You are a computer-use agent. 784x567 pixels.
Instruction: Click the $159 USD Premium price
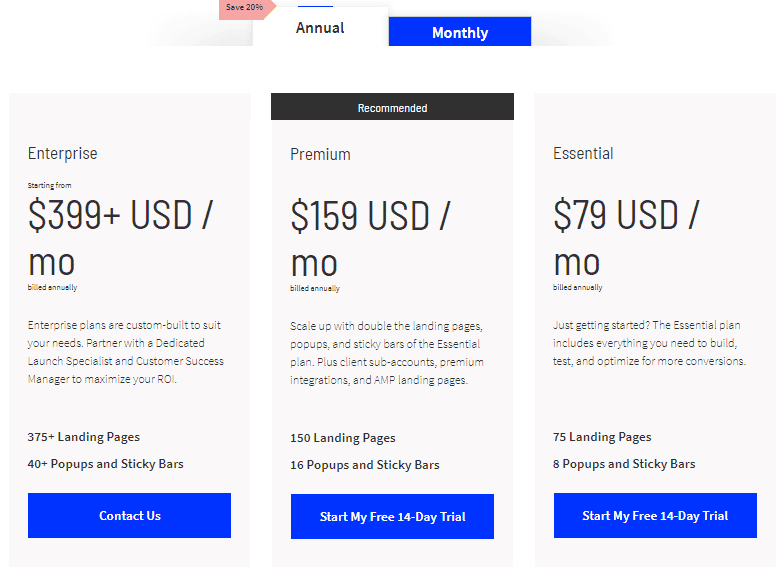[370, 239]
